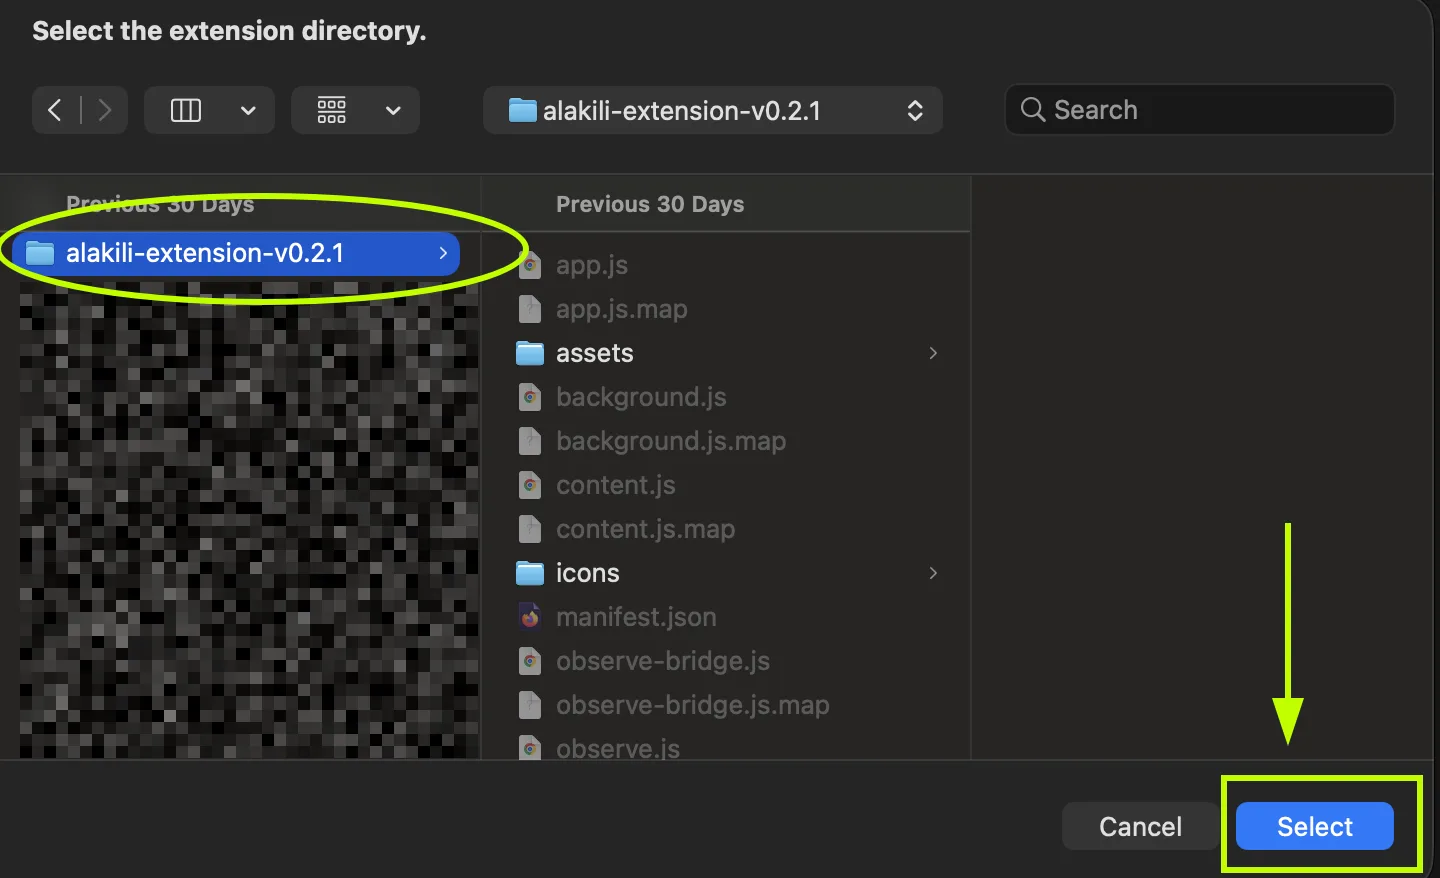Expand the icons folder chevron

point(933,573)
